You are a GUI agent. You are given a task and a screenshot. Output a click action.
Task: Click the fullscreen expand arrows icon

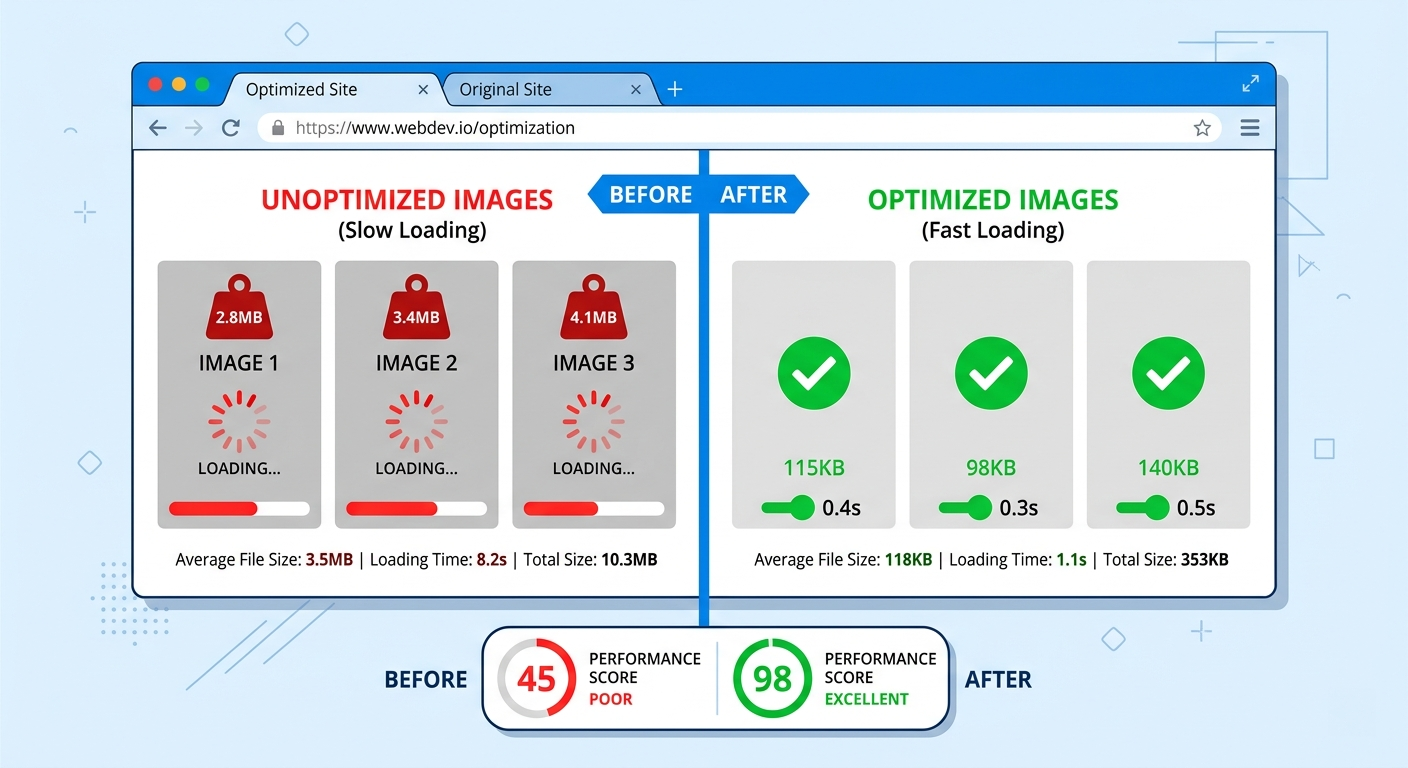(1250, 85)
